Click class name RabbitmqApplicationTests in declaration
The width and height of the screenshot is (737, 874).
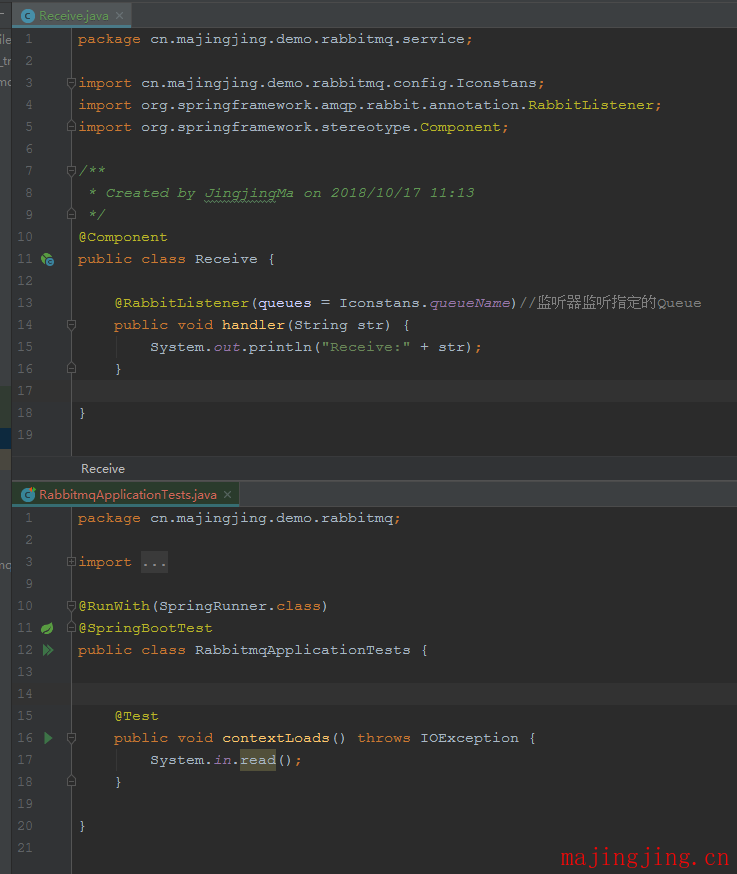(x=303, y=650)
